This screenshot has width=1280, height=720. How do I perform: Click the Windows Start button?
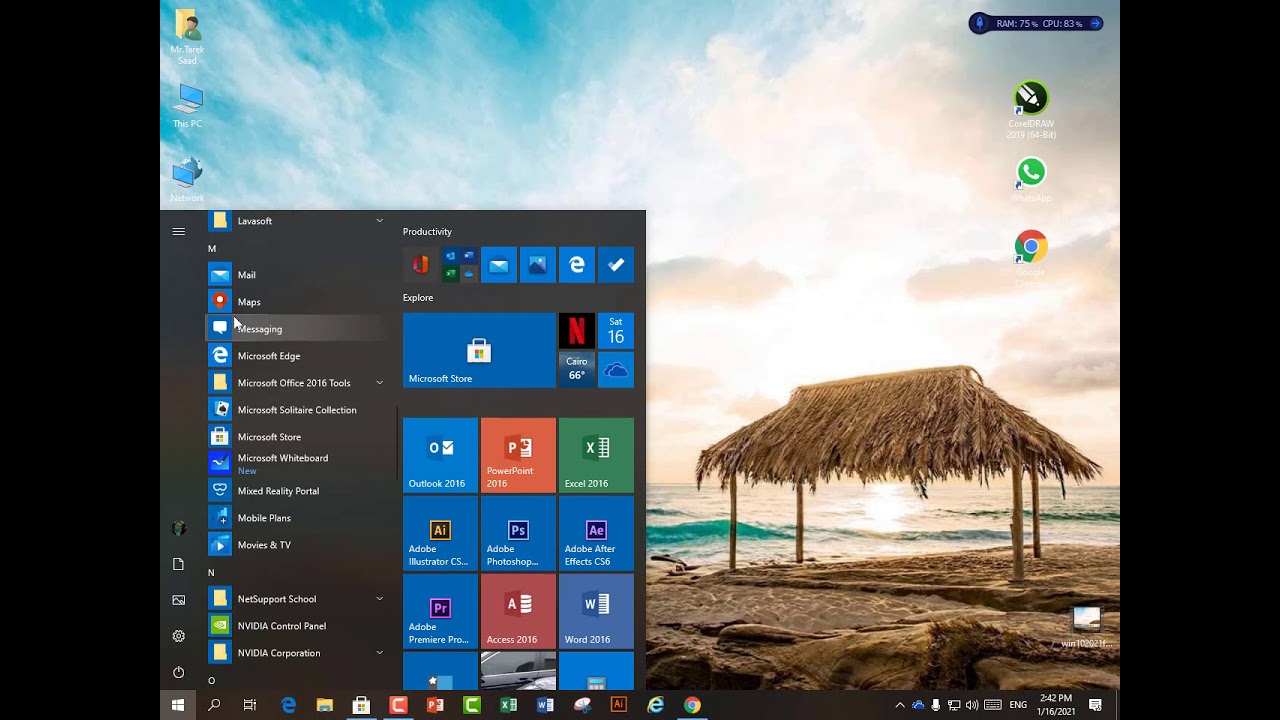pos(178,705)
